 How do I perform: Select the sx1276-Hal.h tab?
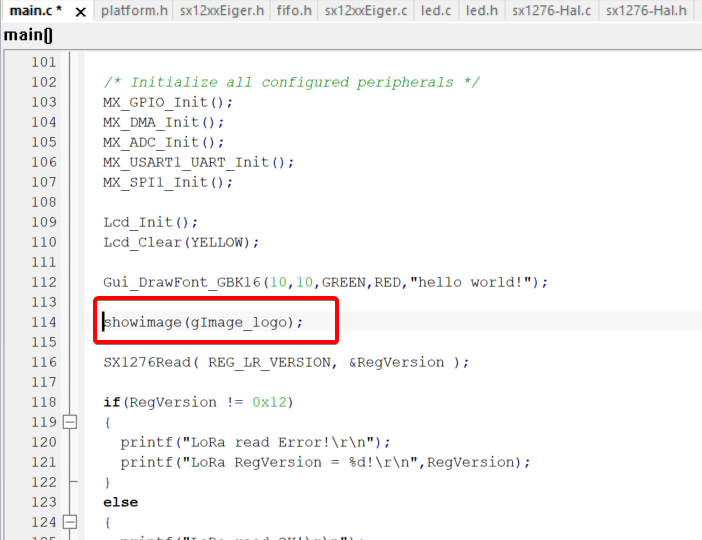pyautogui.click(x=646, y=11)
